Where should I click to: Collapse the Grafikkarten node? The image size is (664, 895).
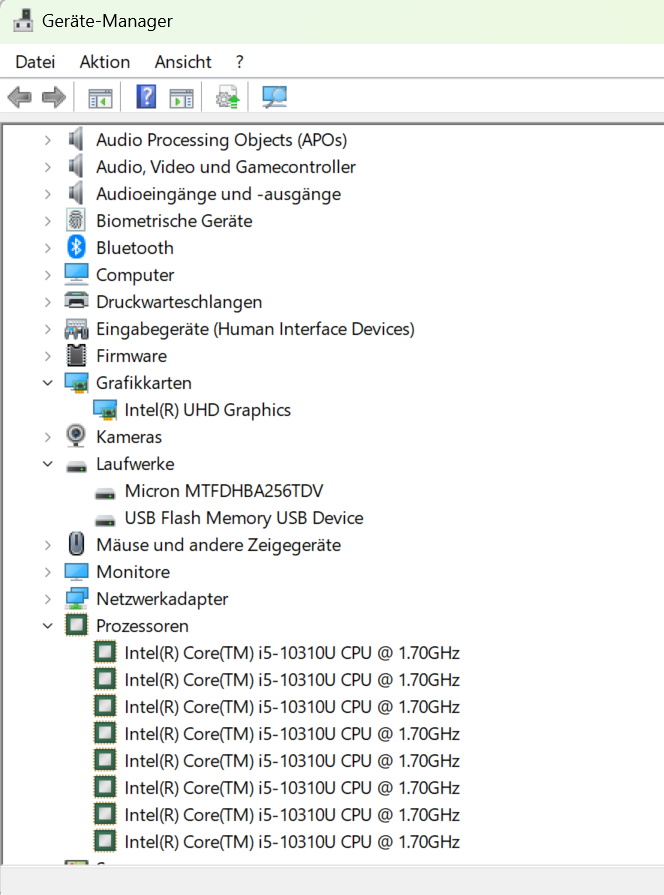[x=48, y=383]
